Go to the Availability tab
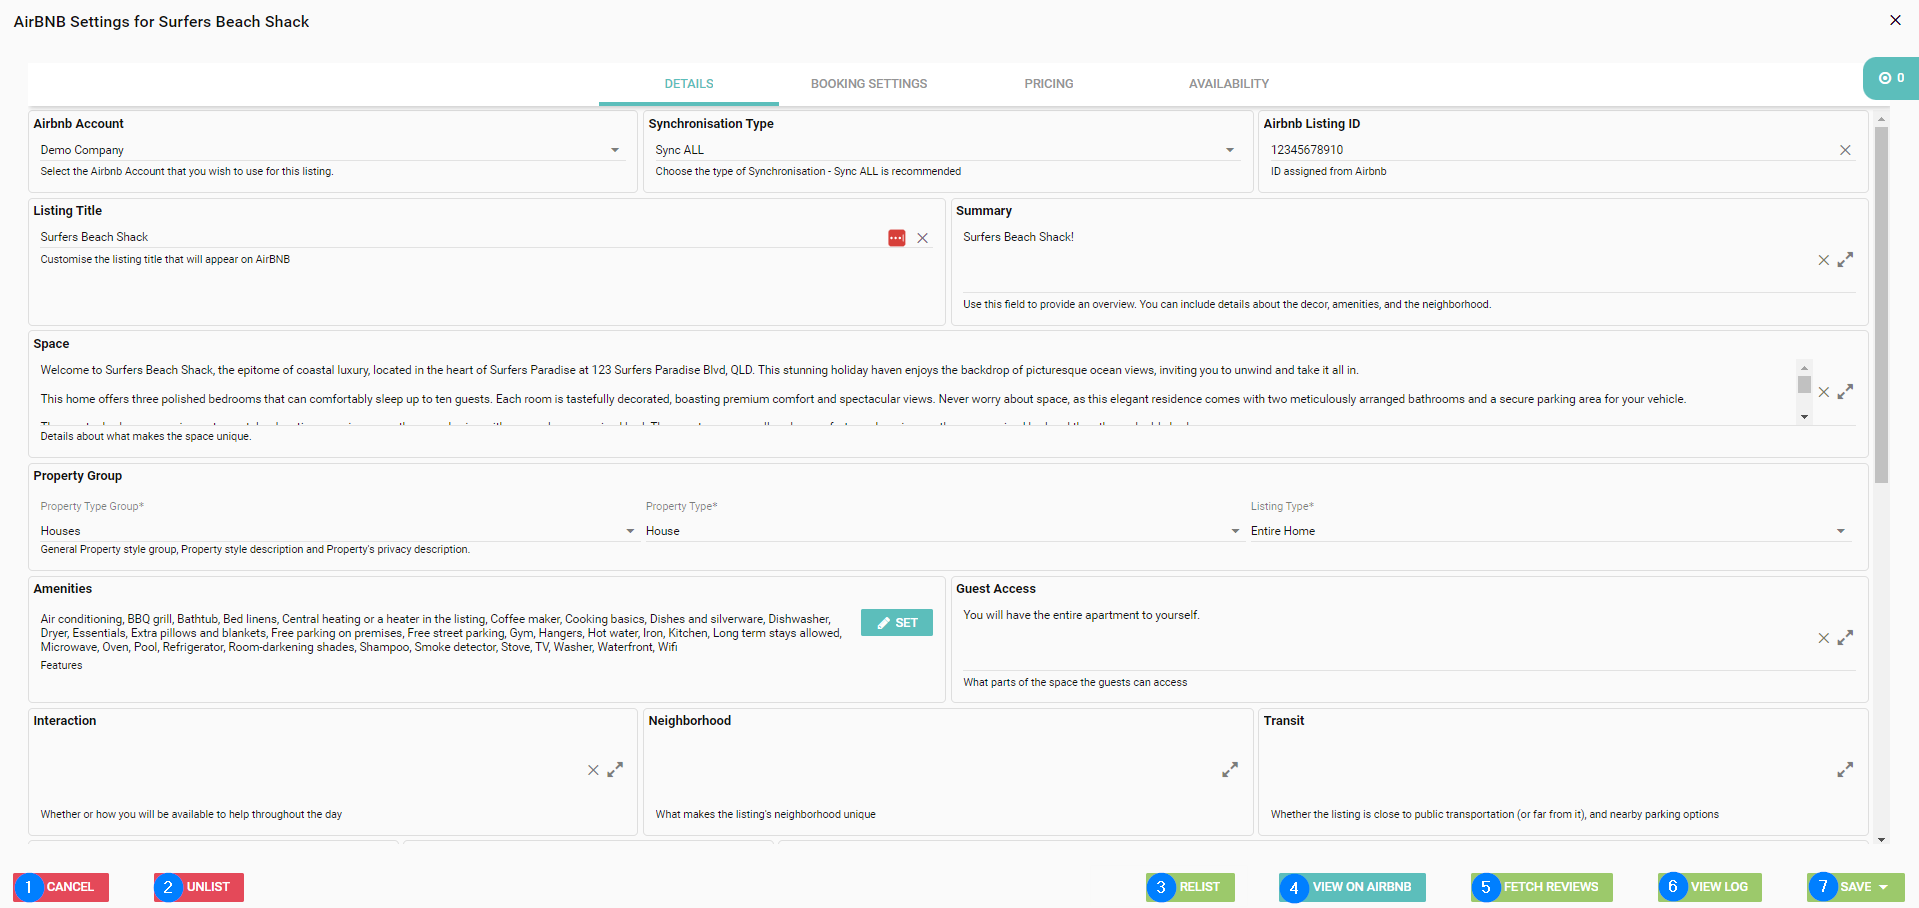Screen dimensions: 1919x908 [1228, 84]
